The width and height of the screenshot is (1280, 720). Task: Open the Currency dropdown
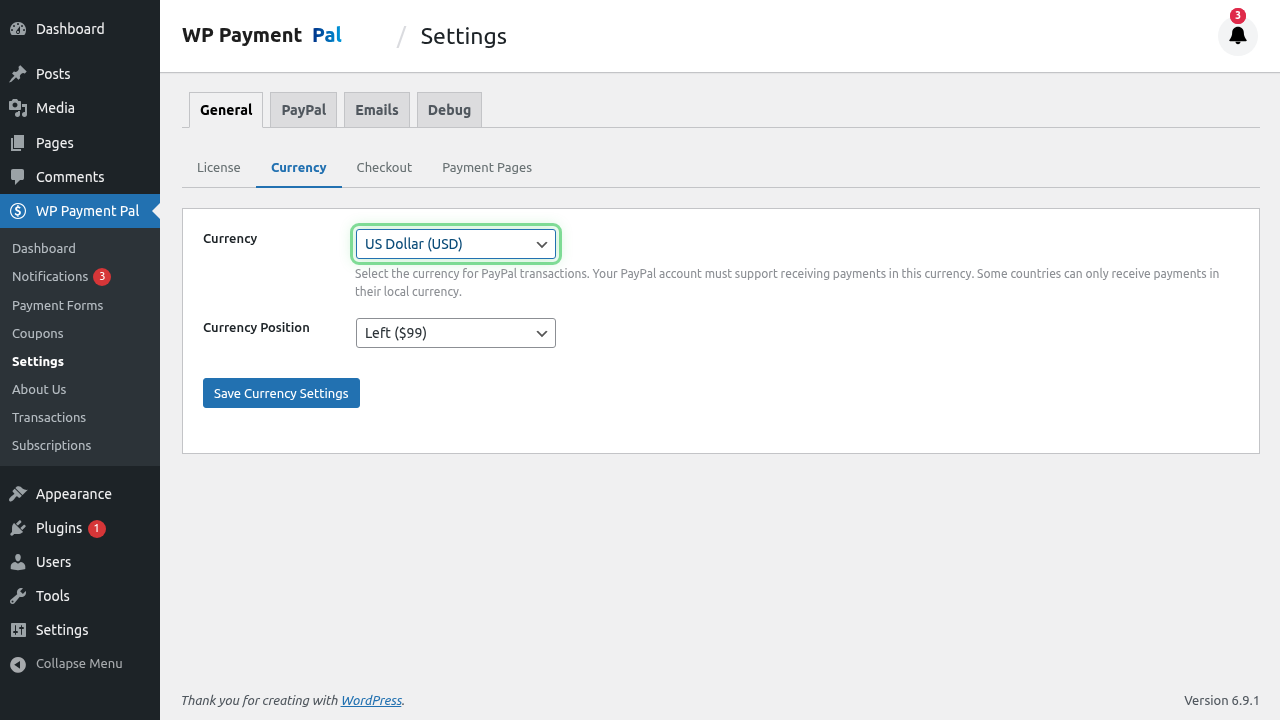tap(455, 244)
